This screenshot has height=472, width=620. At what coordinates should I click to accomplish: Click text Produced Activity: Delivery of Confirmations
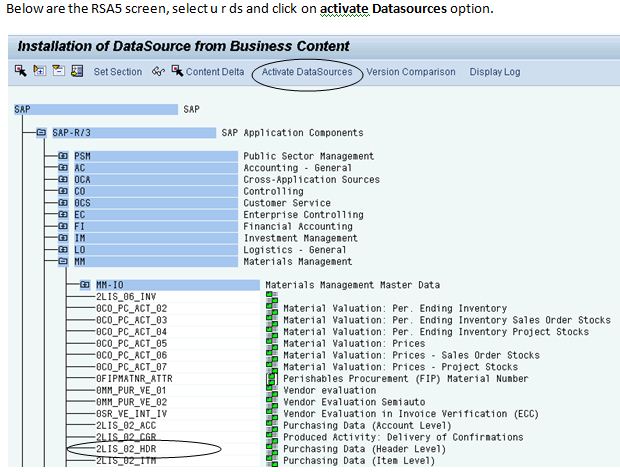(x=403, y=437)
